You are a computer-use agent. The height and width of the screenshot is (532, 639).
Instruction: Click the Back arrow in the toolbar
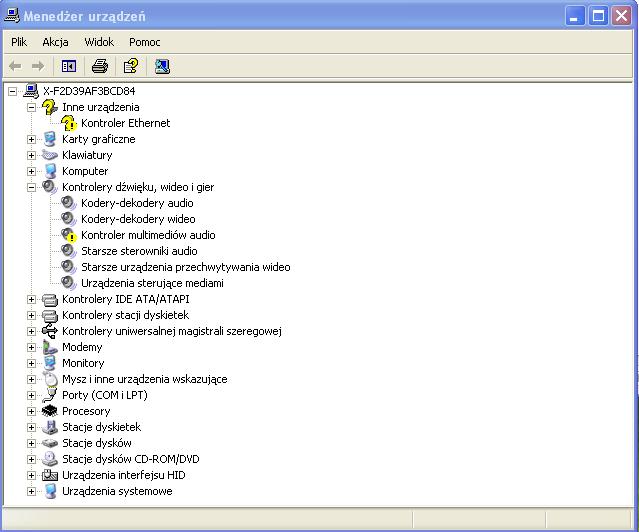tap(15, 66)
